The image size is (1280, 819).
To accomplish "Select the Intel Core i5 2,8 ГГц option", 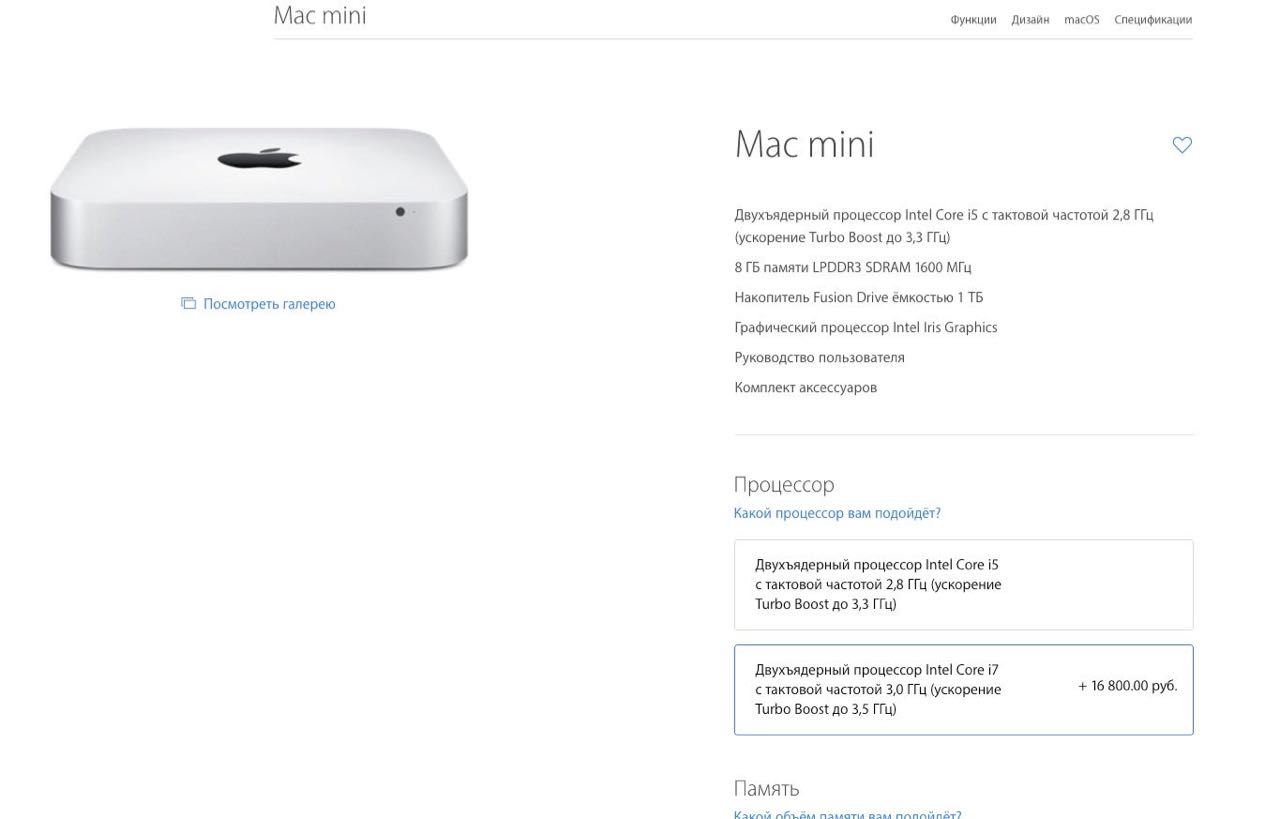I will (x=963, y=584).
